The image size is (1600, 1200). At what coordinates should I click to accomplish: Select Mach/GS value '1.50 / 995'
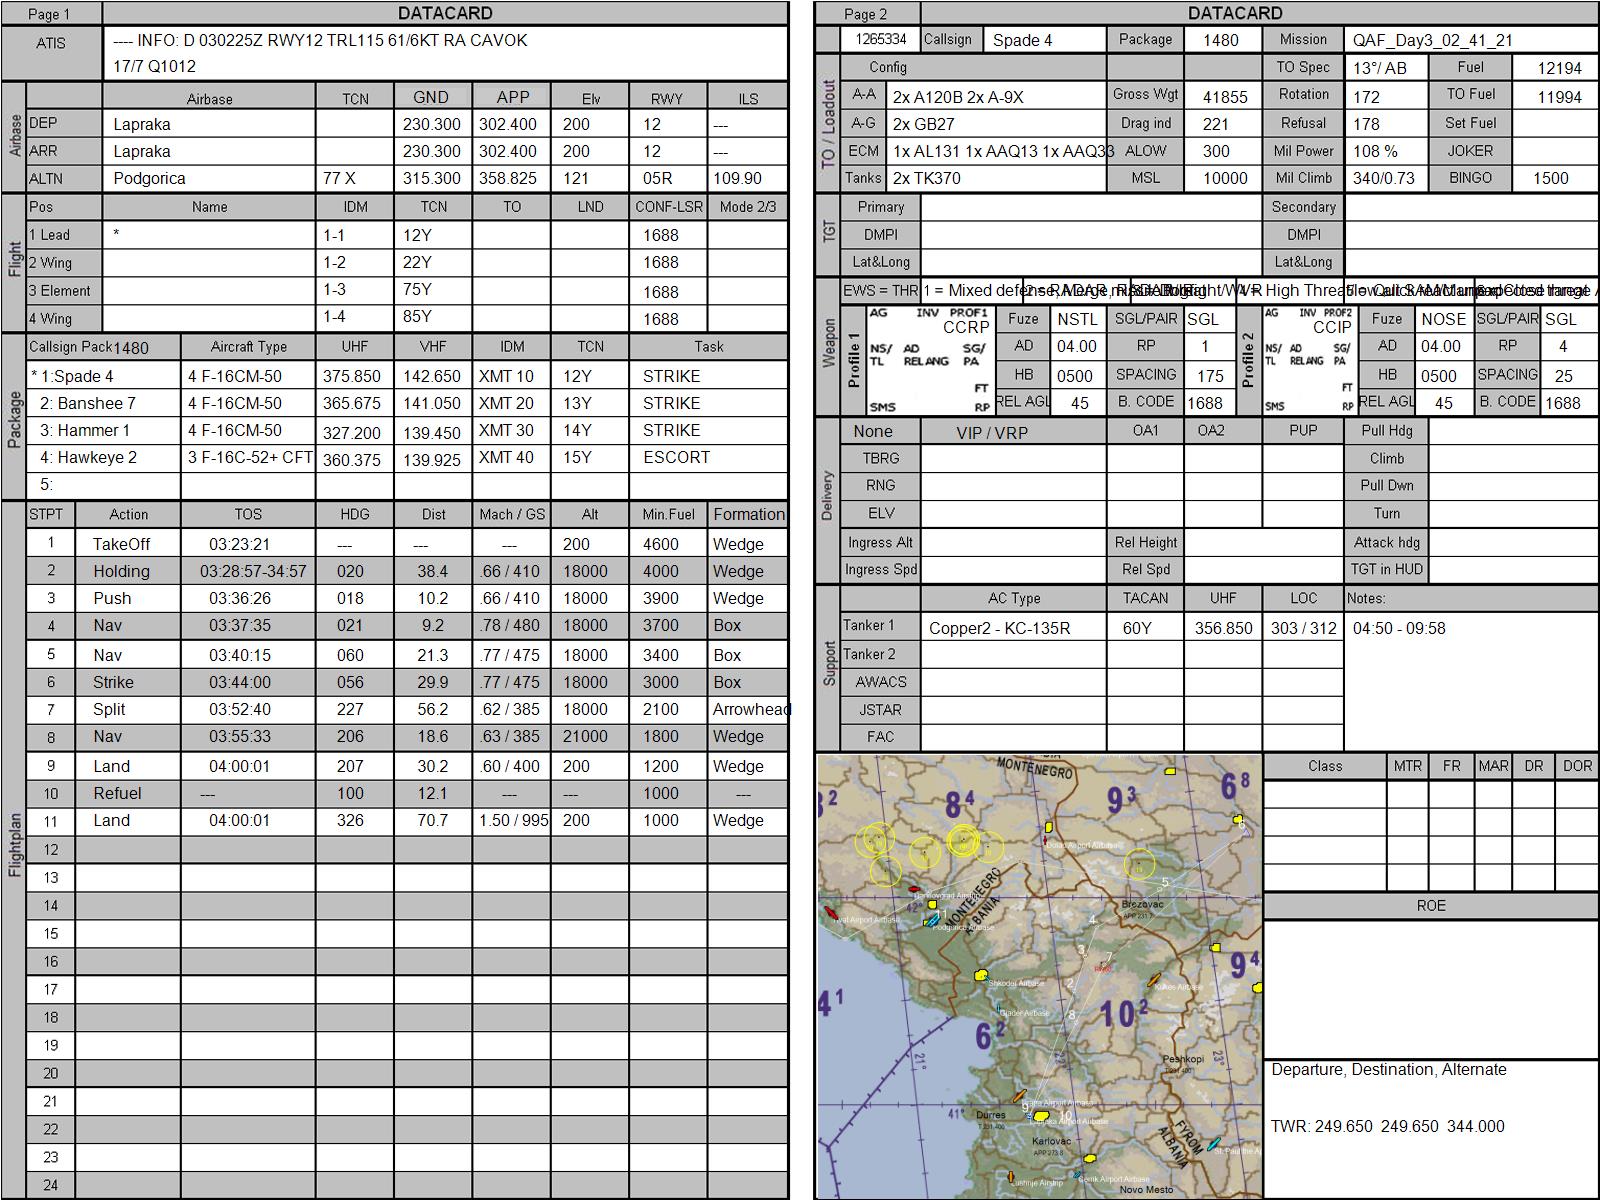click(513, 820)
